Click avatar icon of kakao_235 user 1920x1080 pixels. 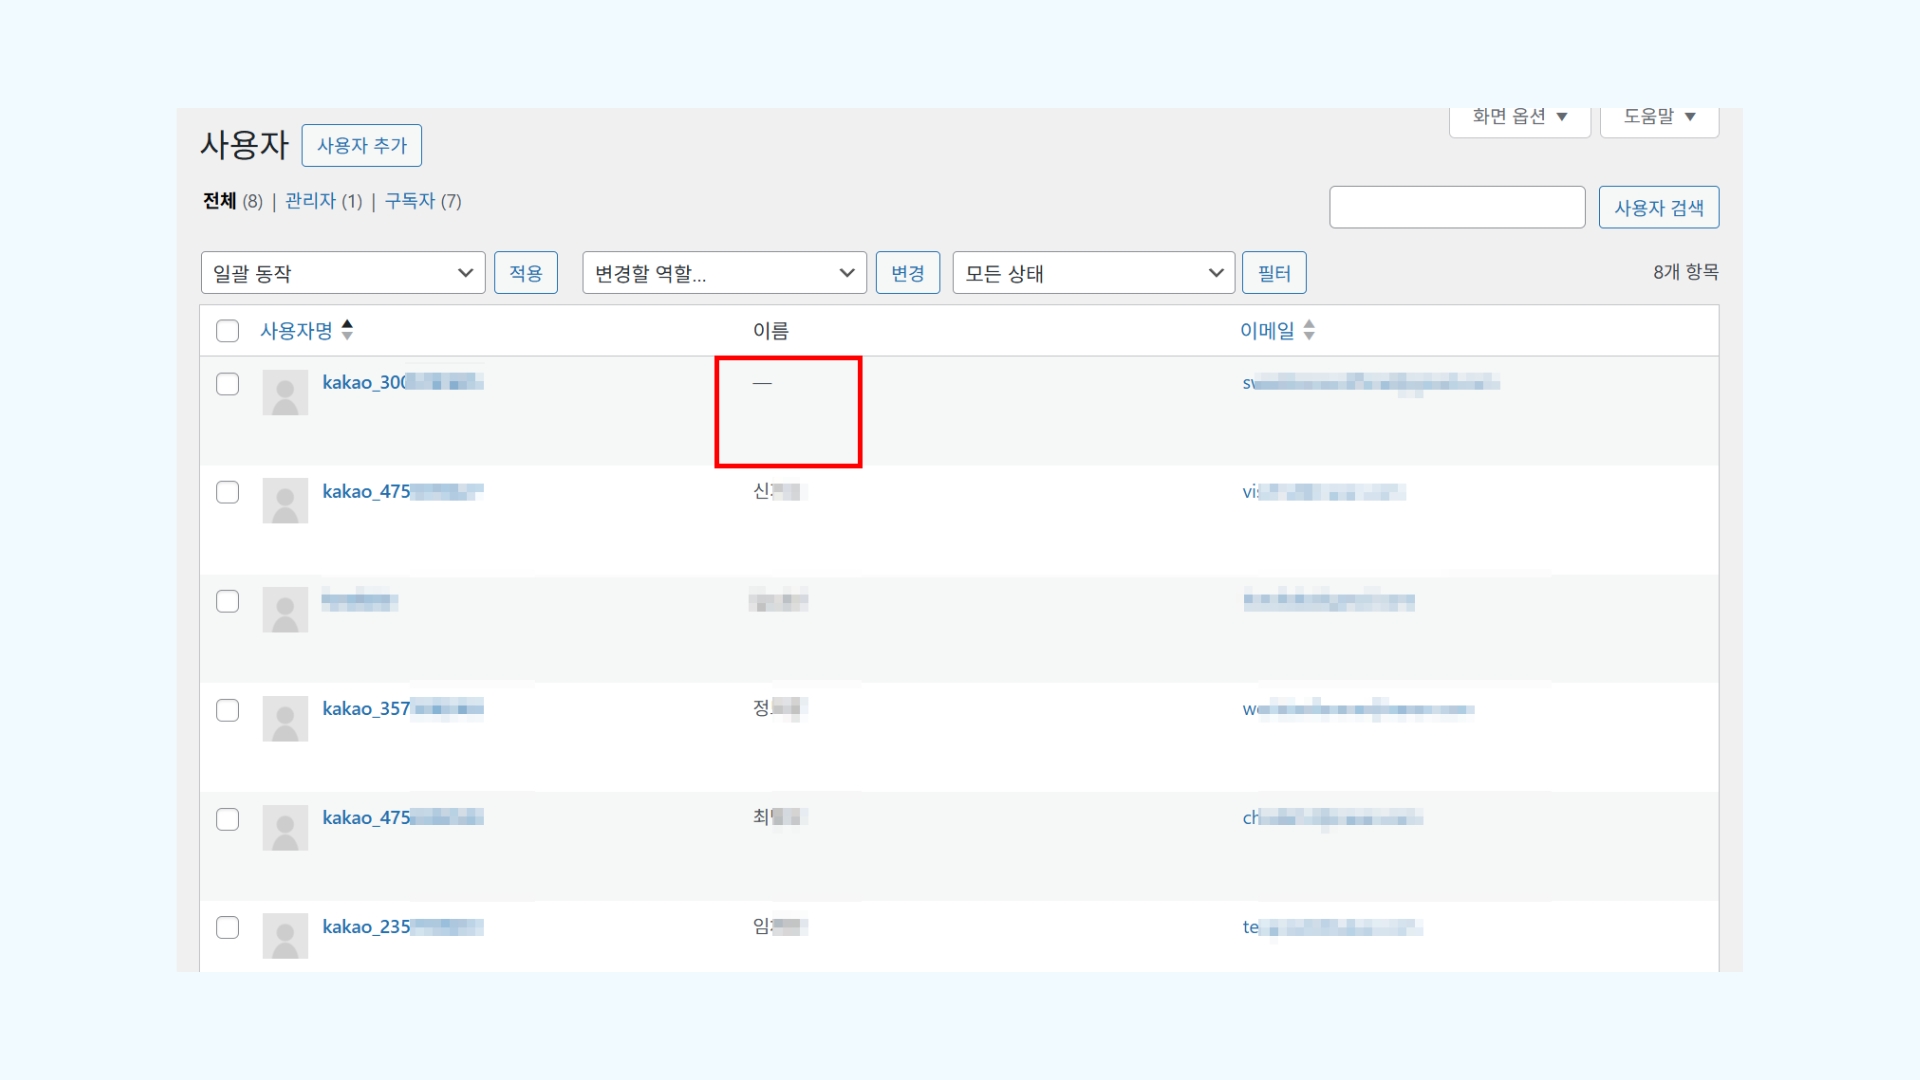pos(285,936)
